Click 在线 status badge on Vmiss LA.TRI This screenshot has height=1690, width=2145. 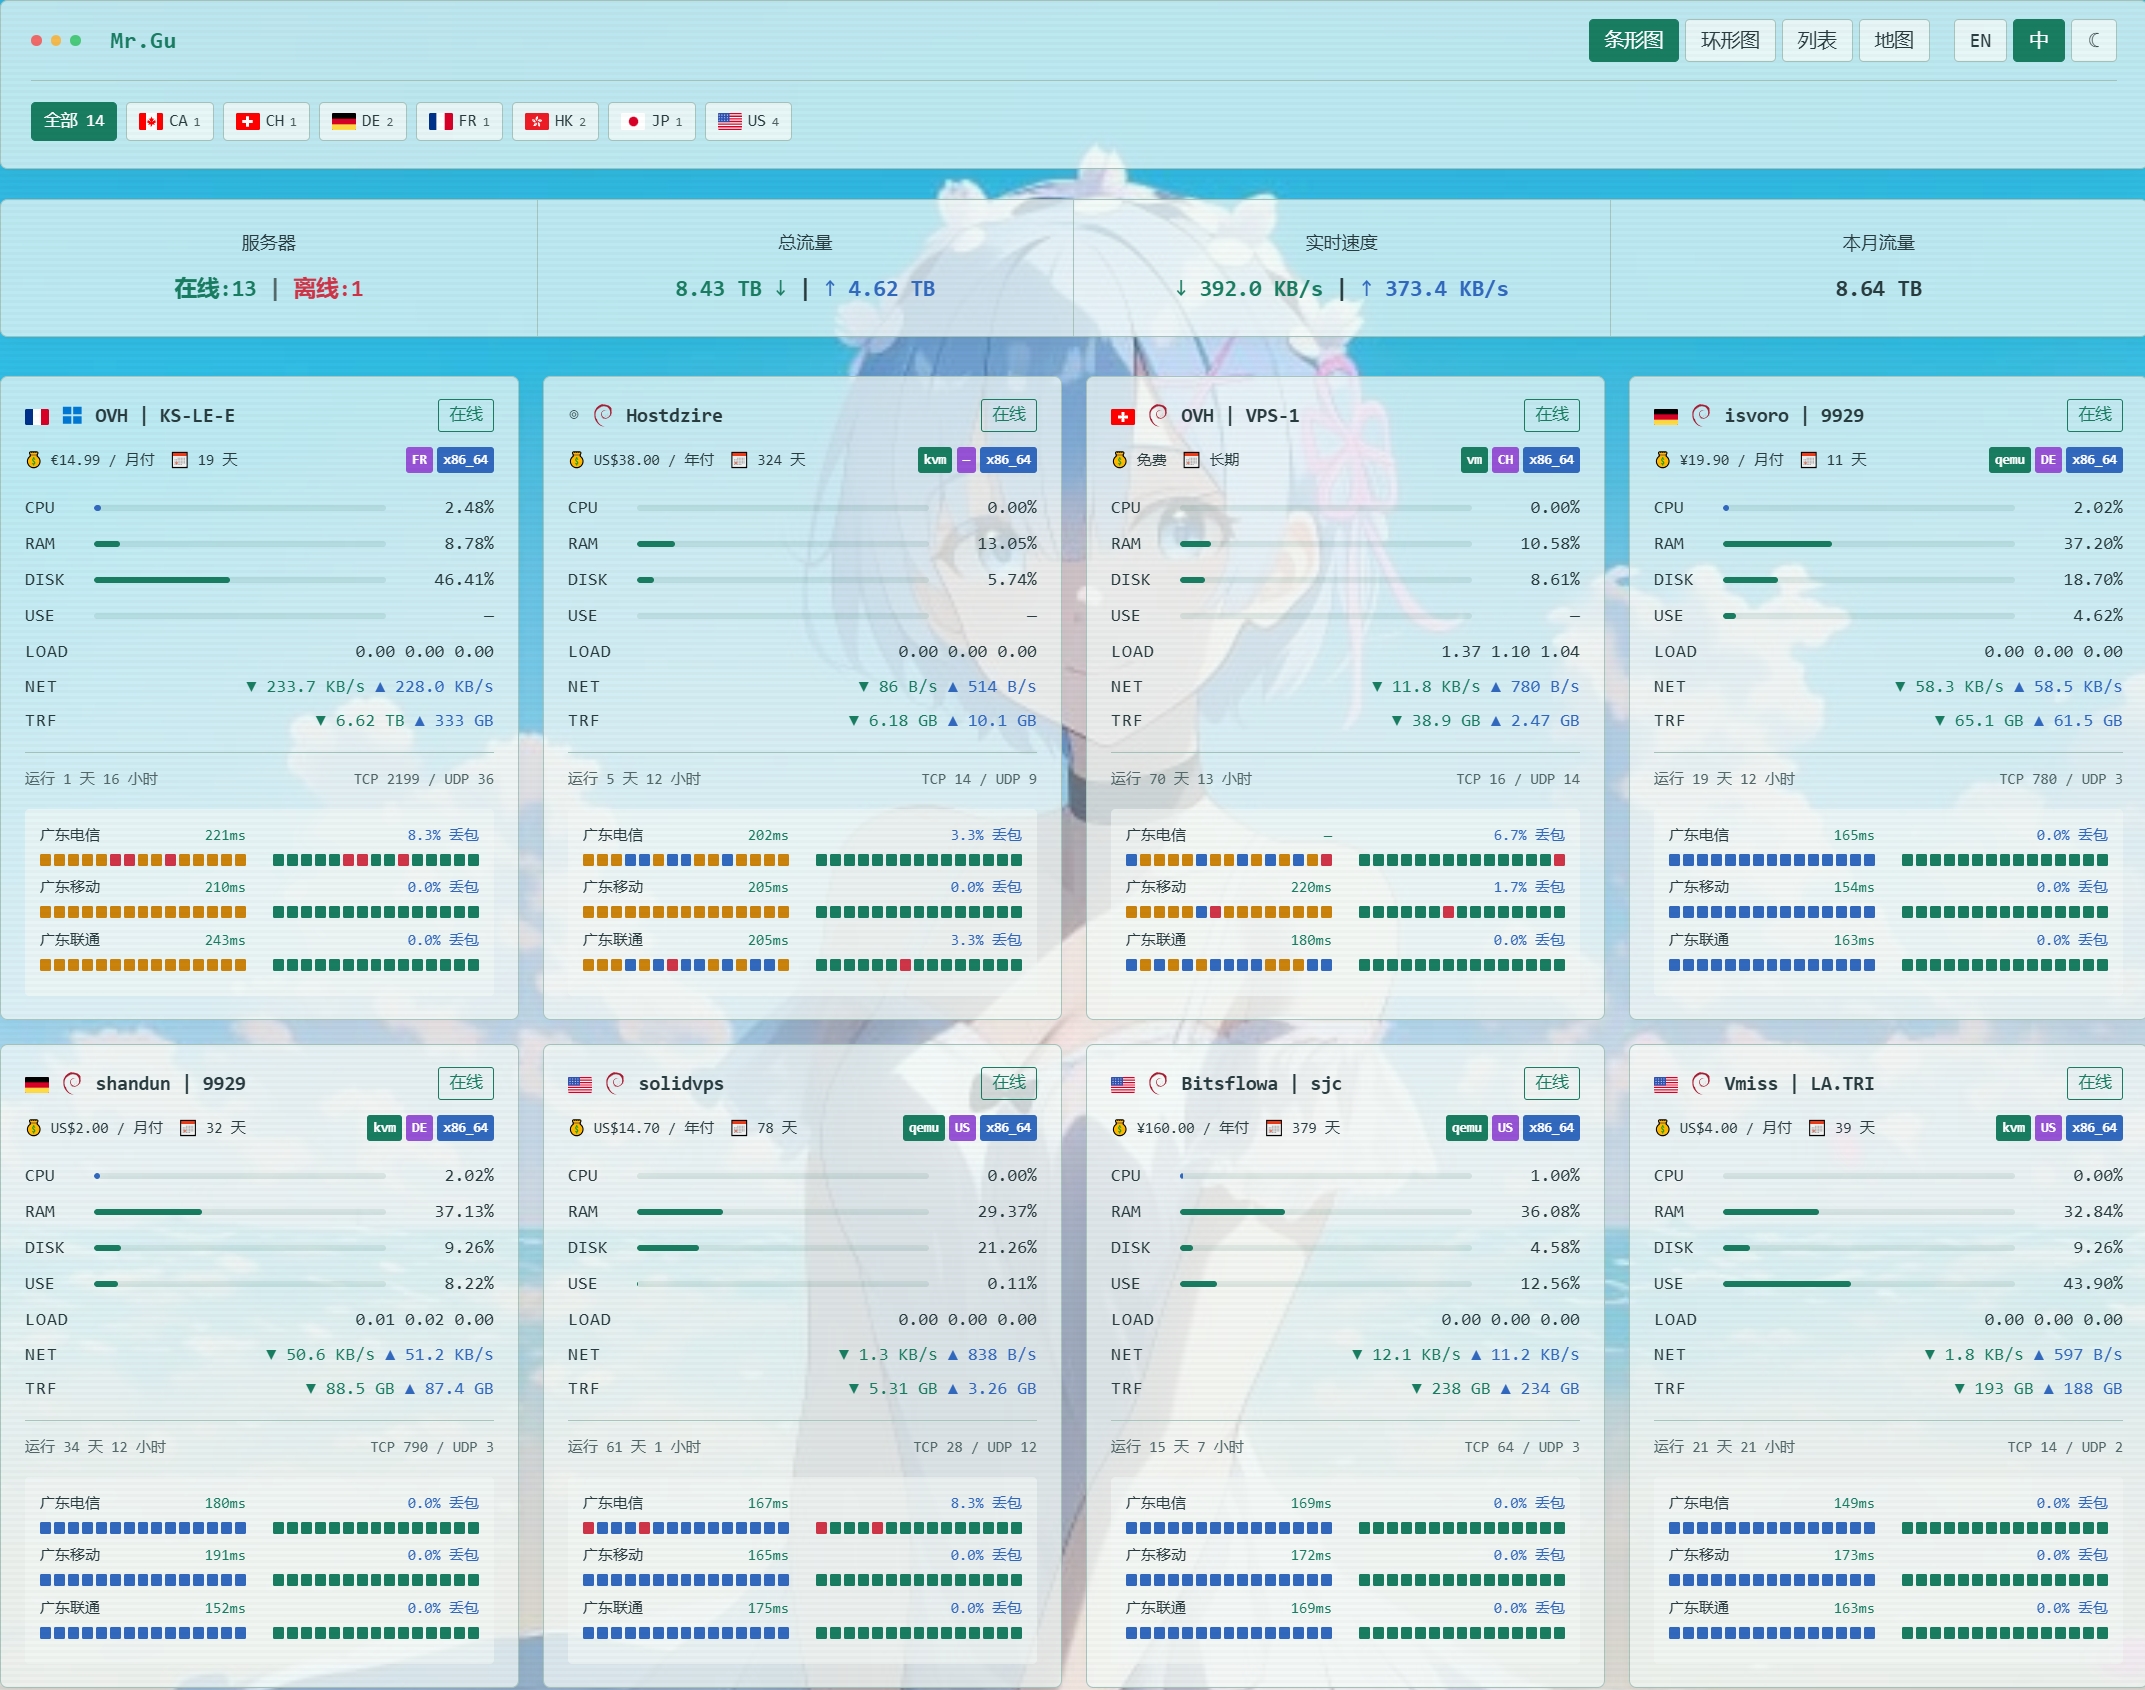[2094, 1083]
